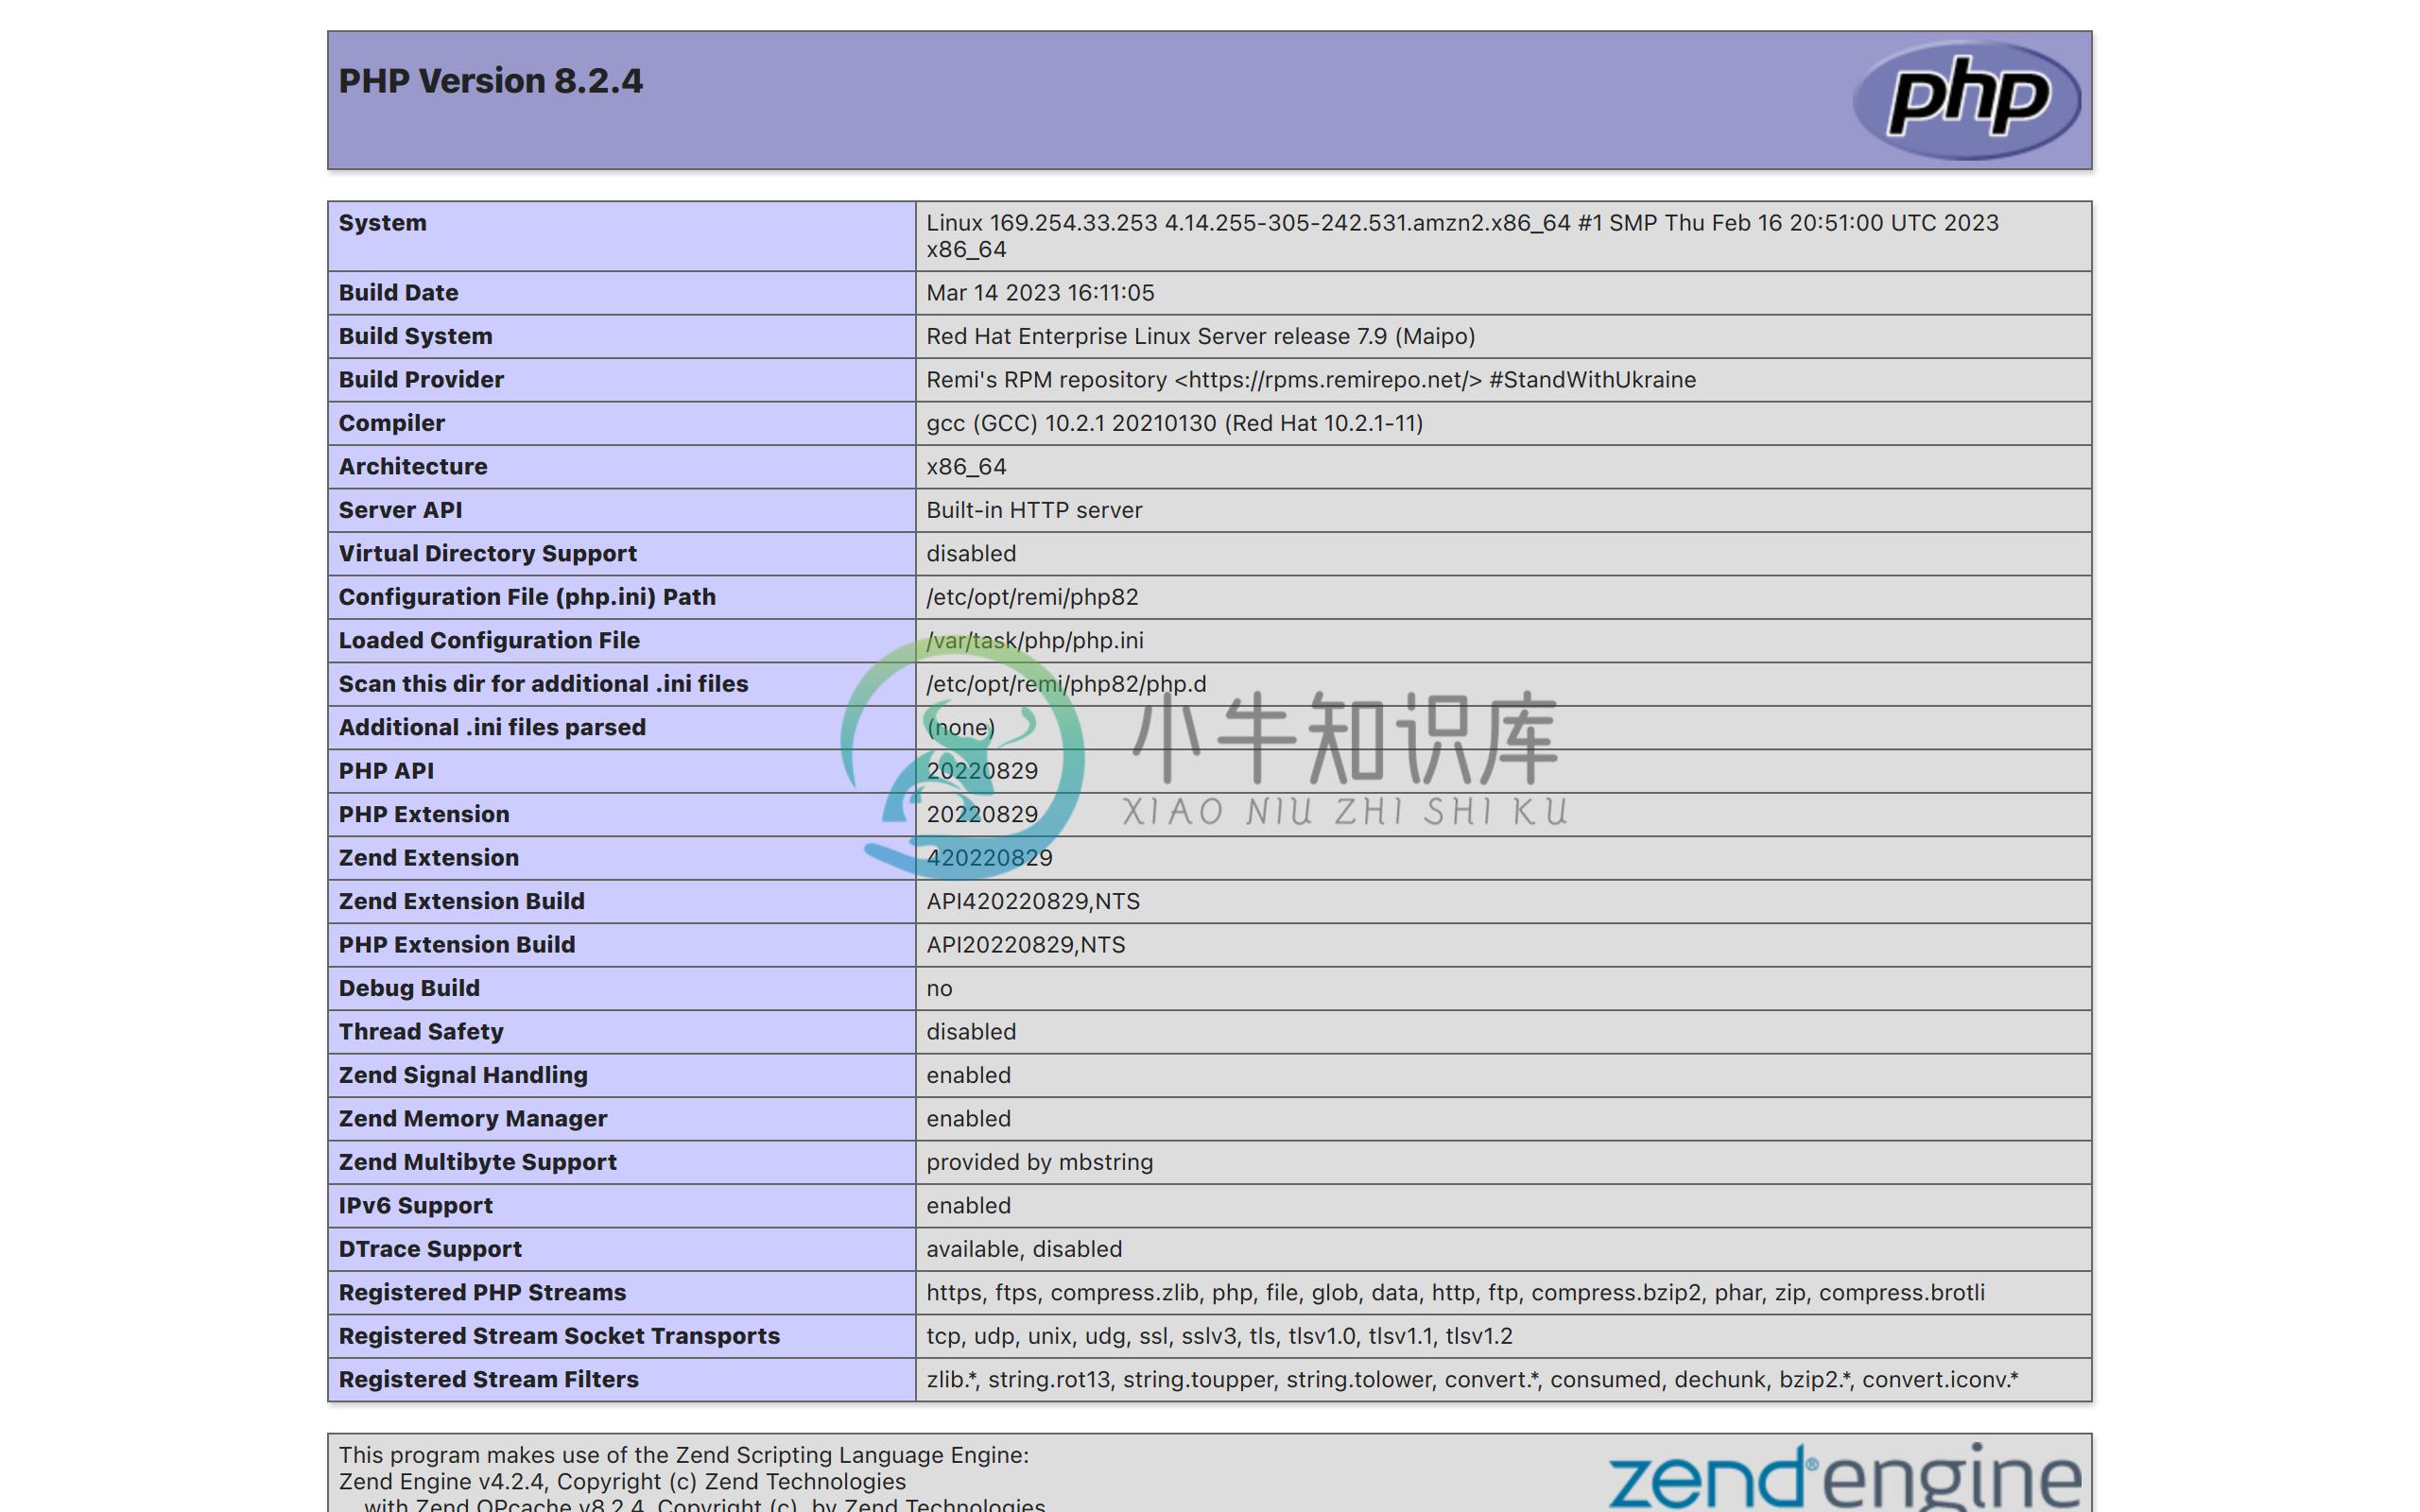The image size is (2420, 1512).
Task: Select the tcp, udp, unix transports value
Action: tap(1219, 1337)
